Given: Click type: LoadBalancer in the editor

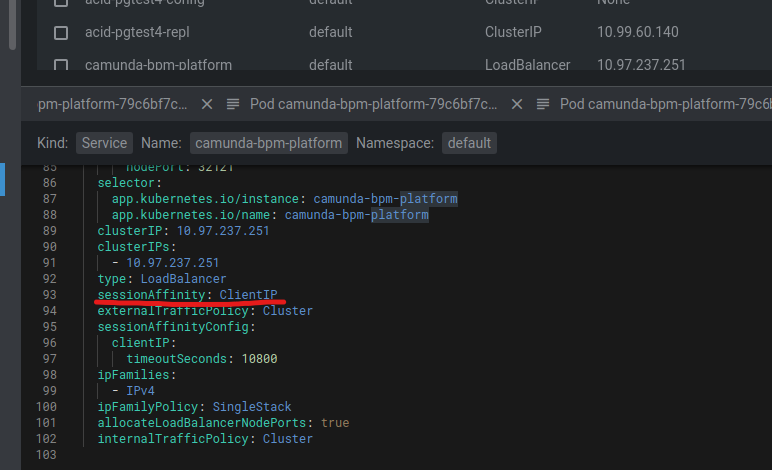Looking at the screenshot, I should click(x=162, y=279).
